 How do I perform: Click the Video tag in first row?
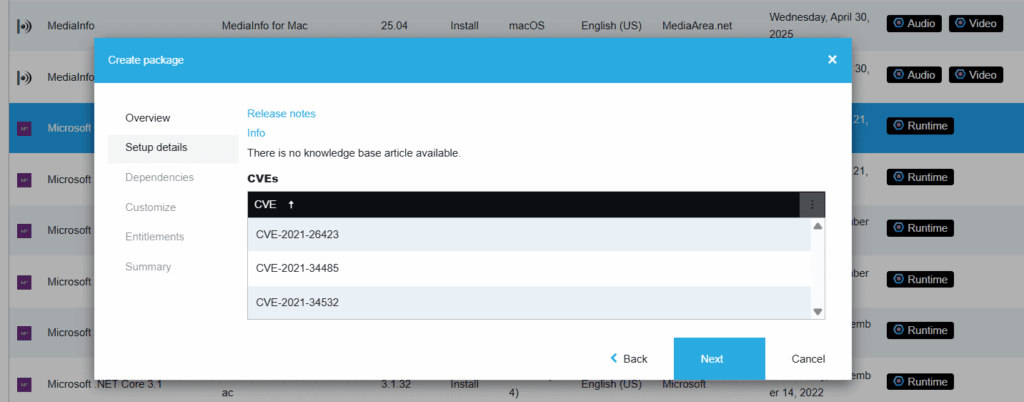[975, 23]
